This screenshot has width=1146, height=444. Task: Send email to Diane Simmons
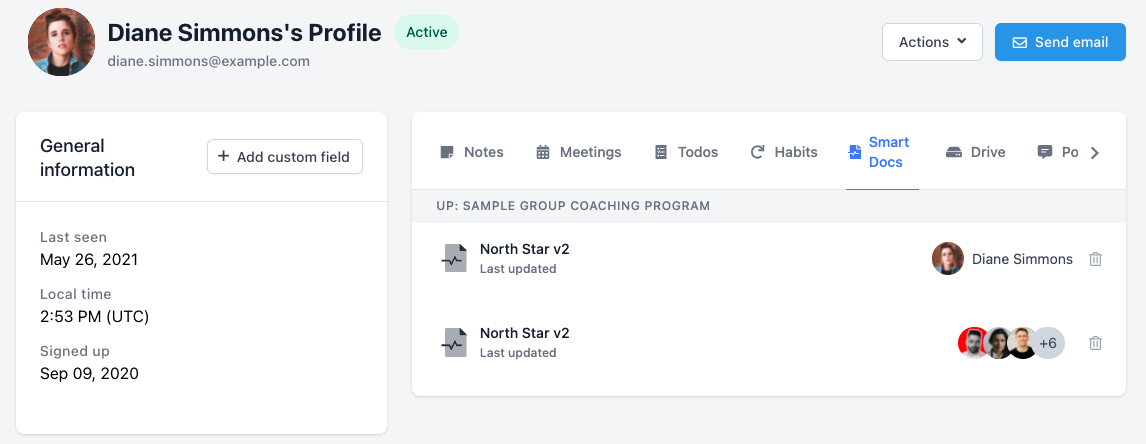click(x=1060, y=42)
